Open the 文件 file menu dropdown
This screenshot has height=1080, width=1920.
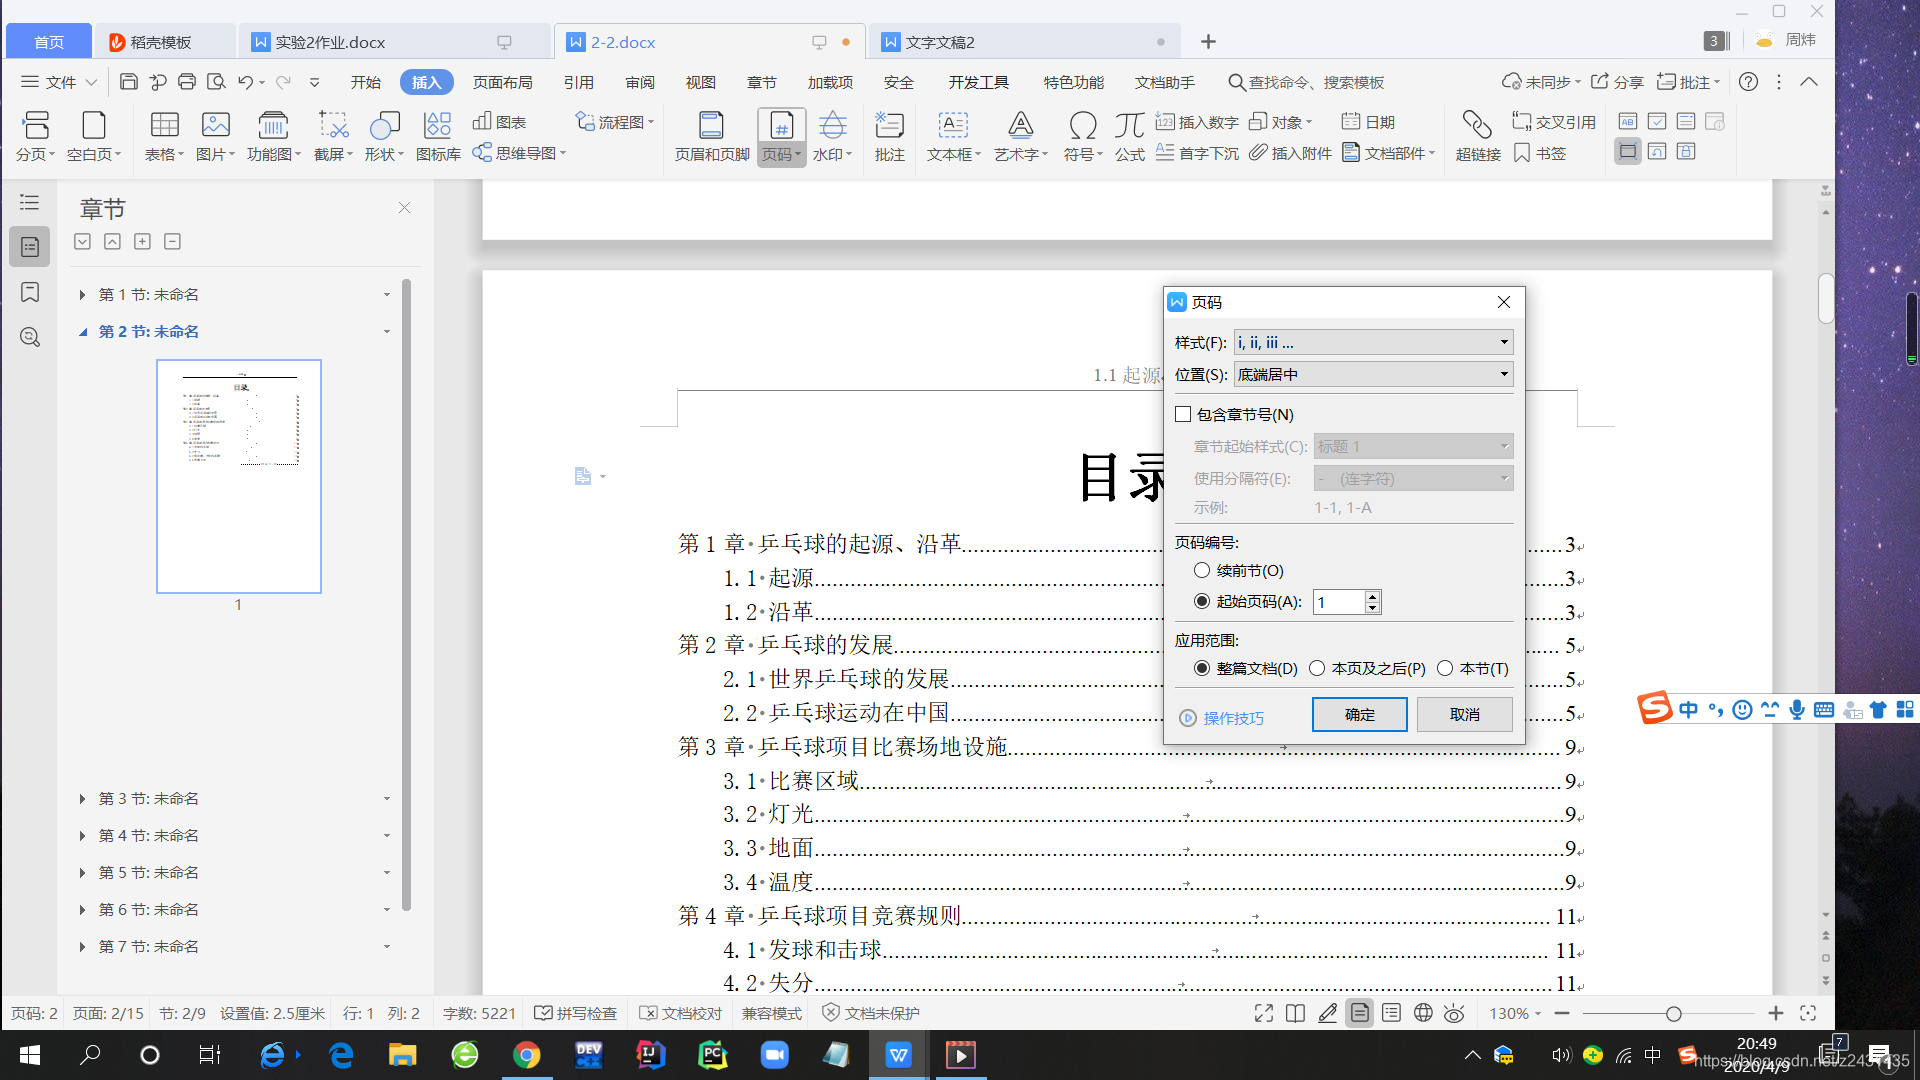coord(59,82)
